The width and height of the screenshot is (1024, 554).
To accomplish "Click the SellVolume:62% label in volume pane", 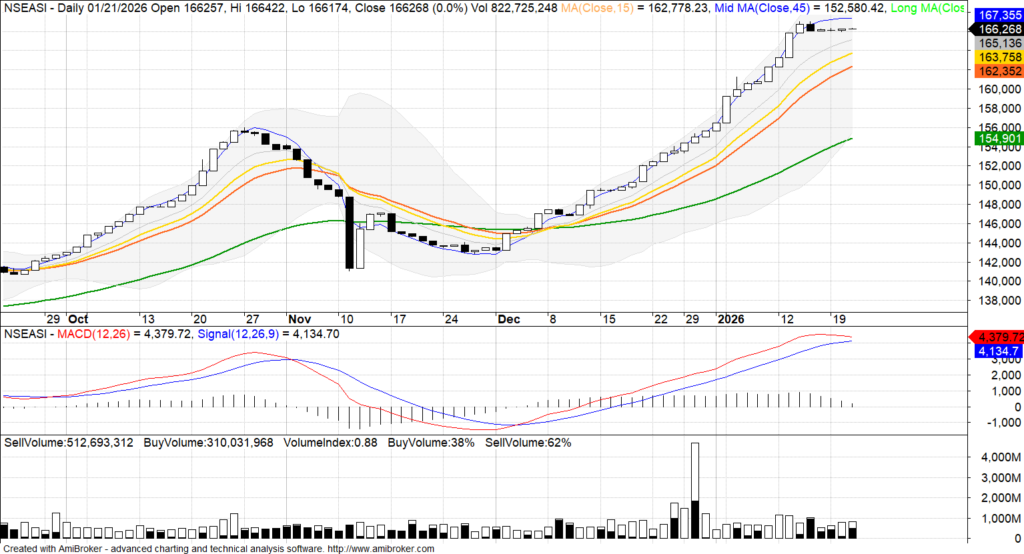I will 528,442.
